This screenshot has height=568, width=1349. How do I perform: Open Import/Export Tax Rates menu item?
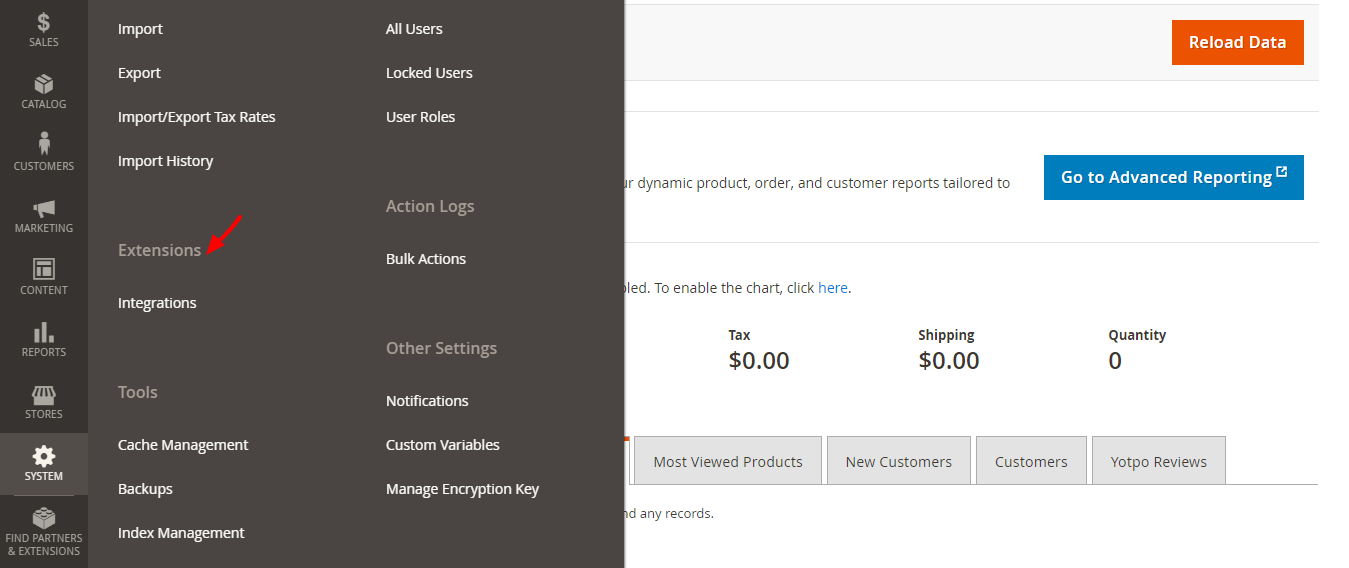tap(196, 117)
